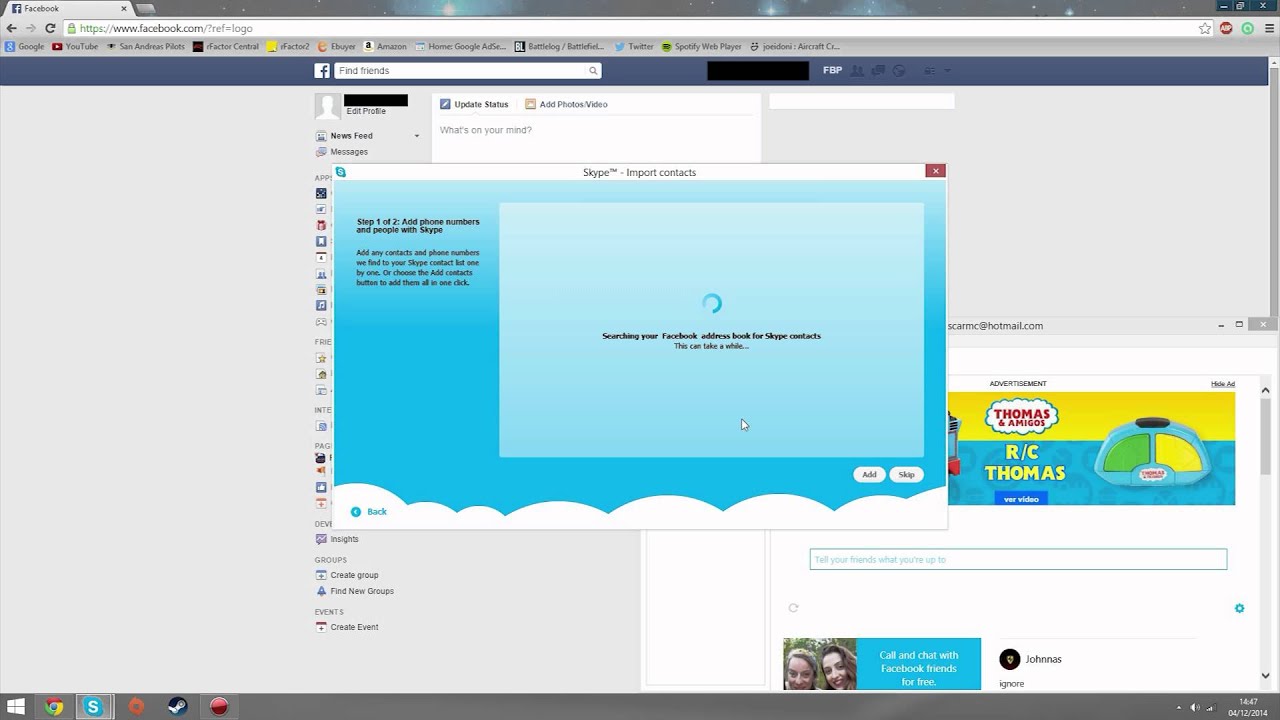
Task: Click the Skype logo in dialog title
Action: 340,172
